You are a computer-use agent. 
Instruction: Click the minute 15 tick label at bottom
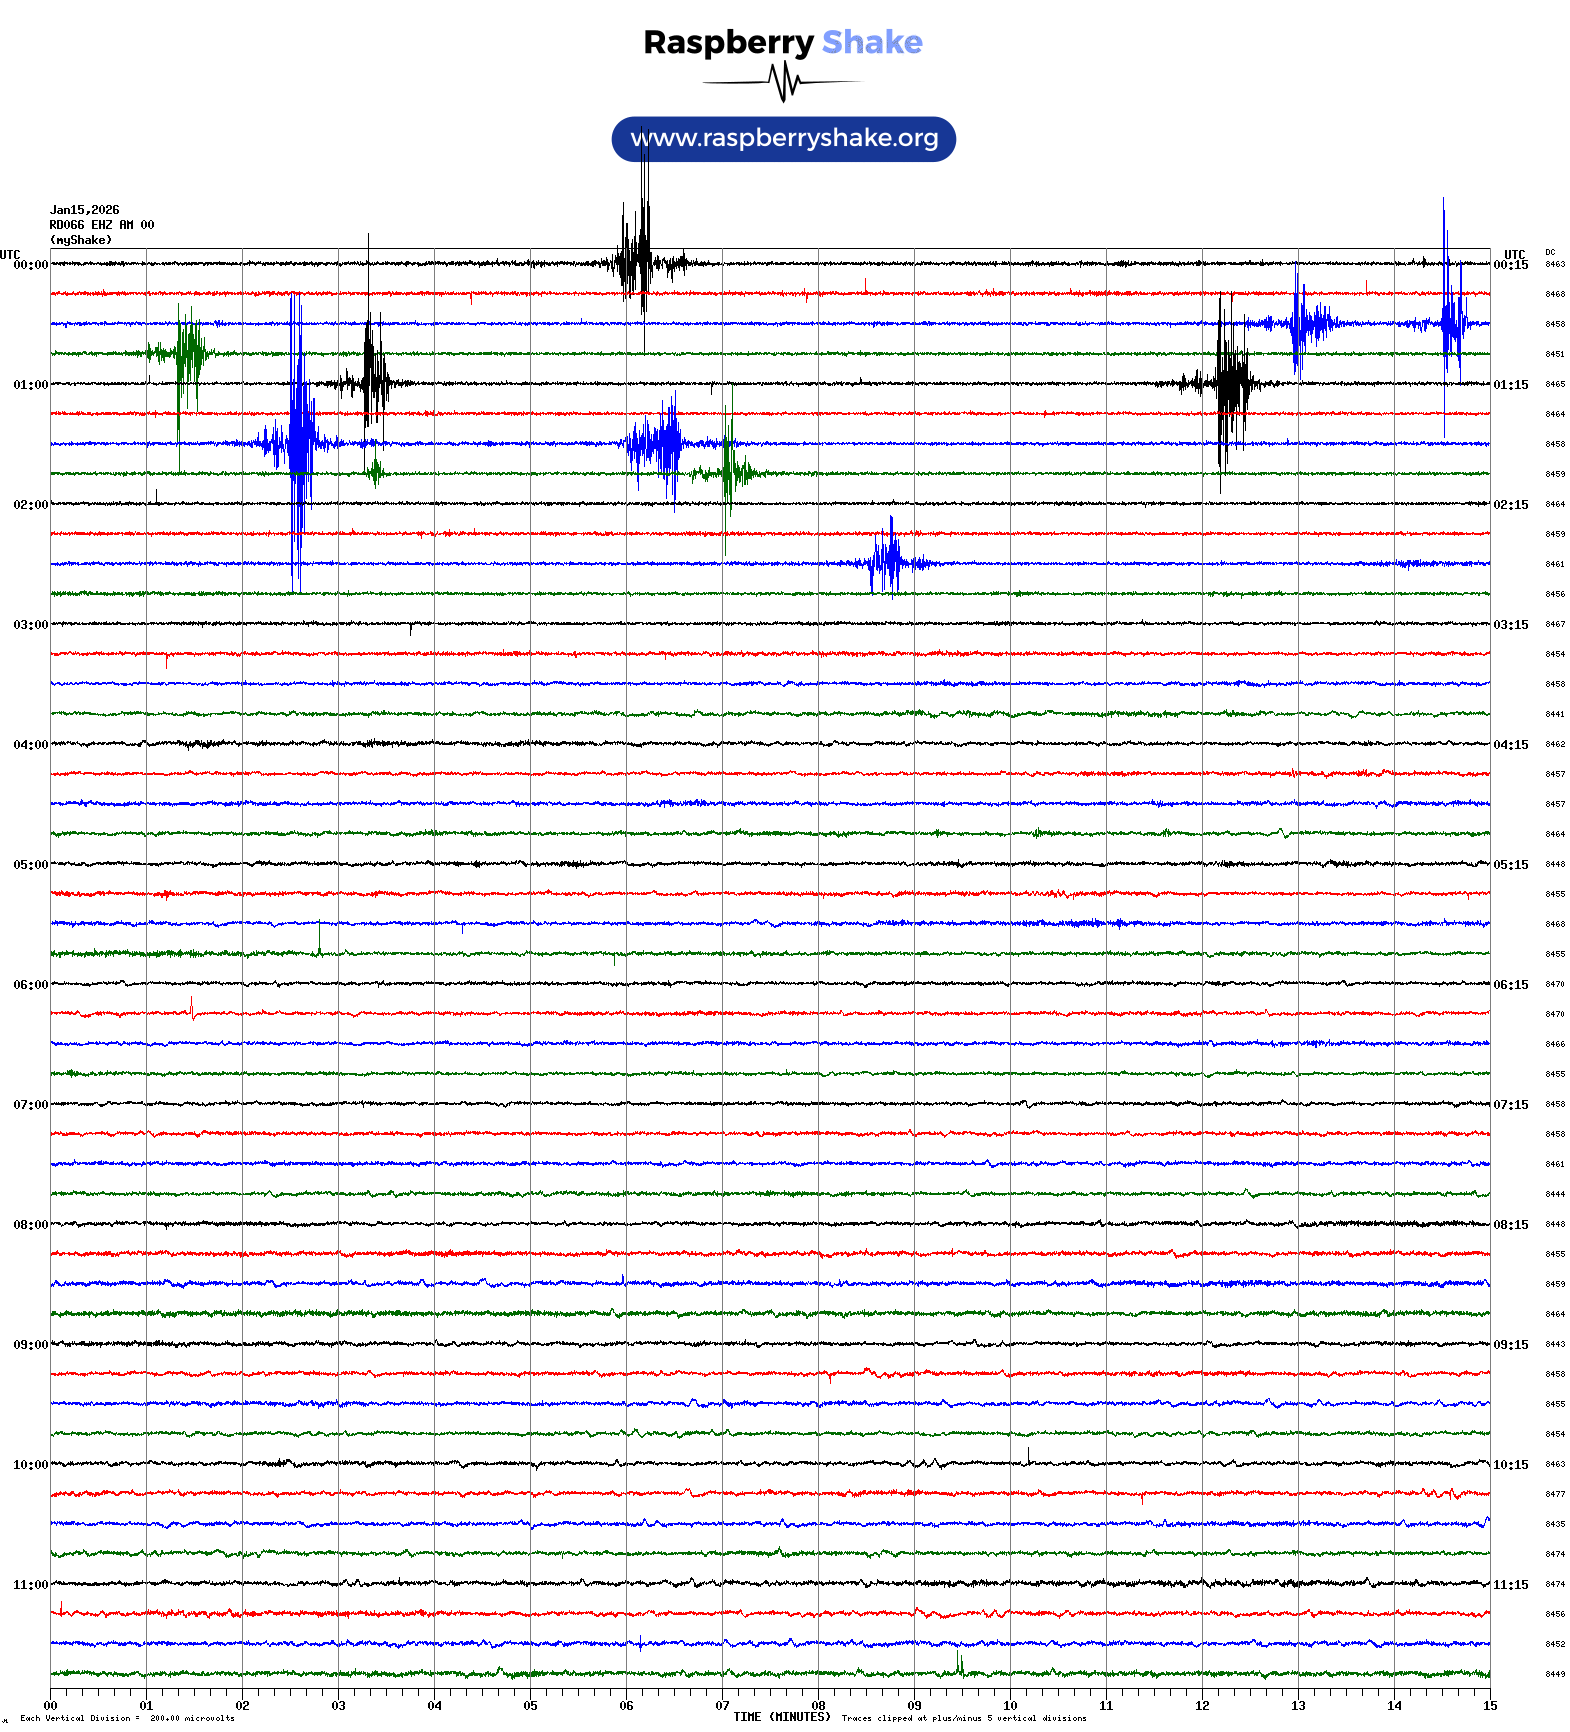(x=1489, y=1706)
